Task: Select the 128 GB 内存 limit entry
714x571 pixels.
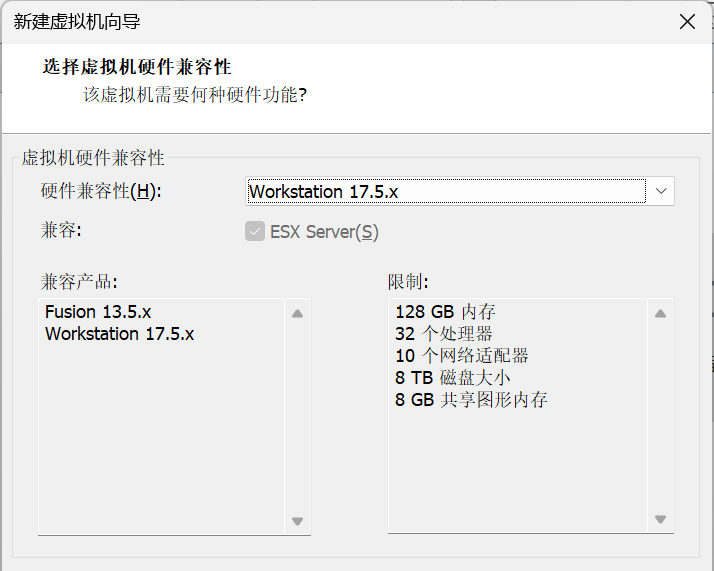Action: (x=445, y=312)
